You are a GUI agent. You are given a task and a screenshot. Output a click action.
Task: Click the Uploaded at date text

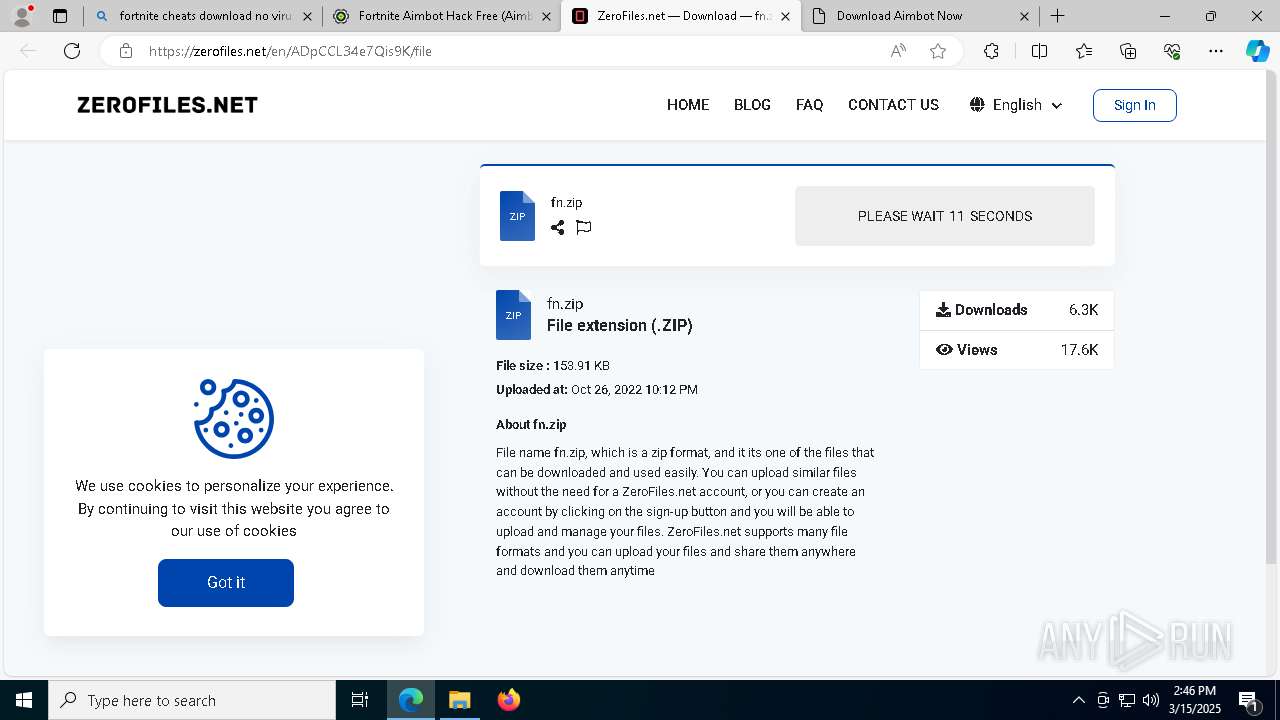597,390
